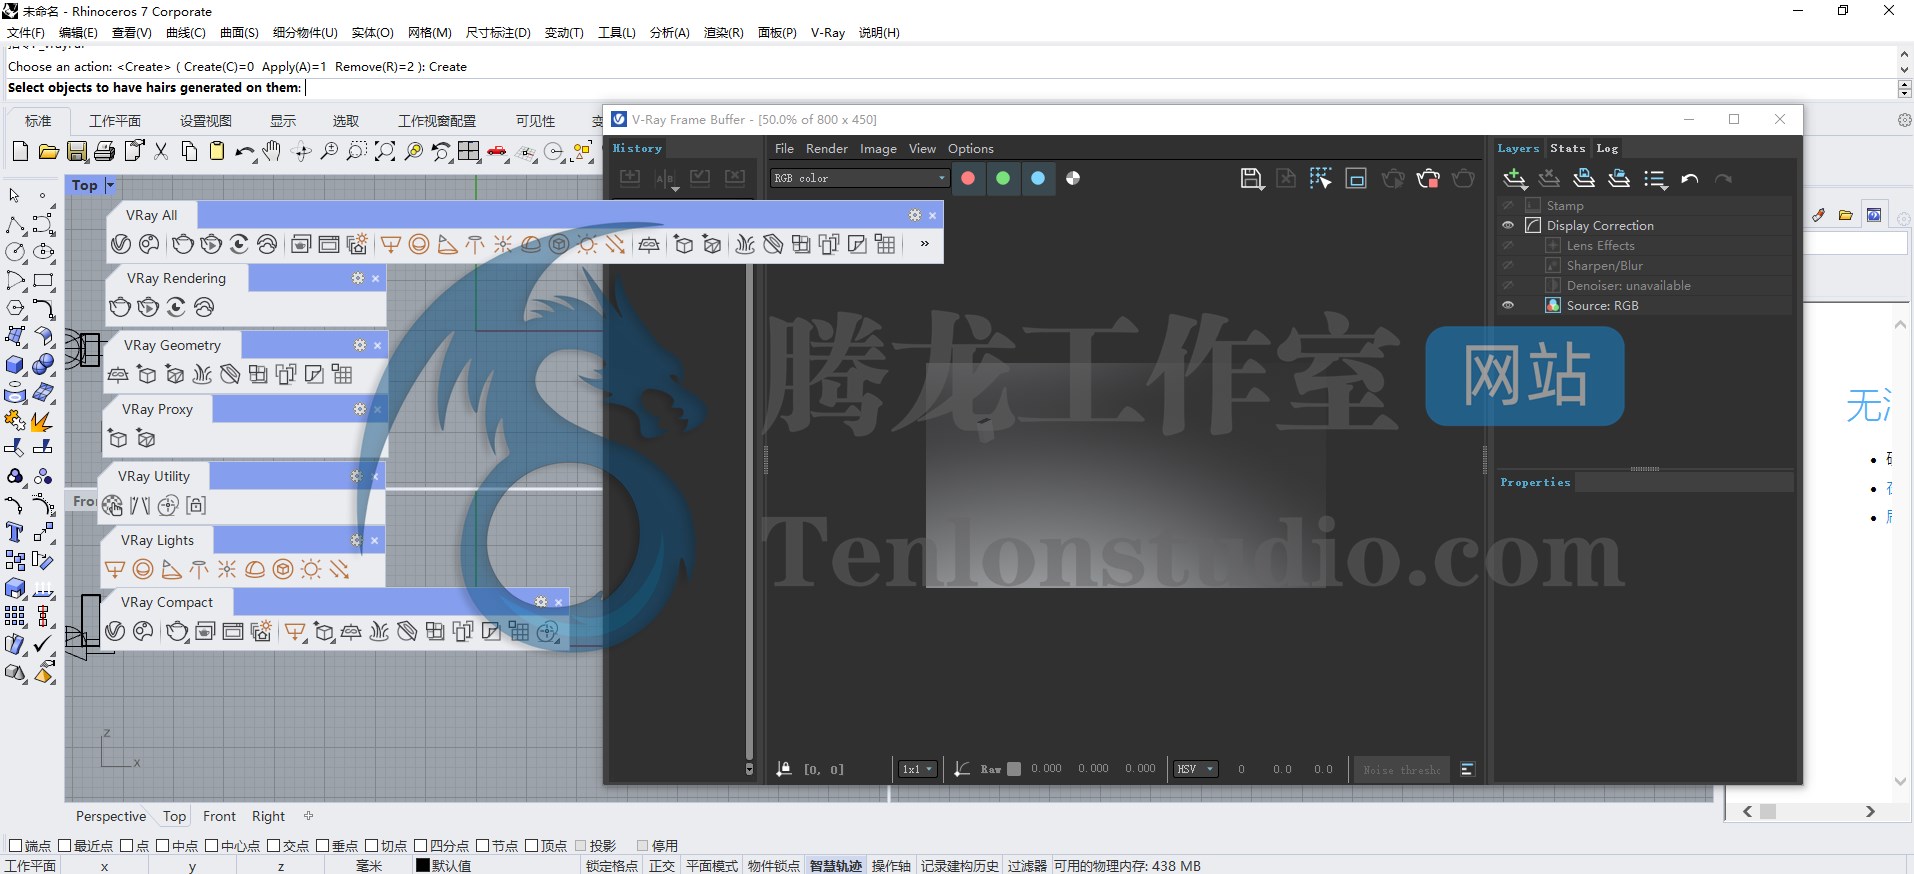Click Zoom Extents icon in Rhino toolbar
Image resolution: width=1914 pixels, height=874 pixels.
pyautogui.click(x=385, y=152)
